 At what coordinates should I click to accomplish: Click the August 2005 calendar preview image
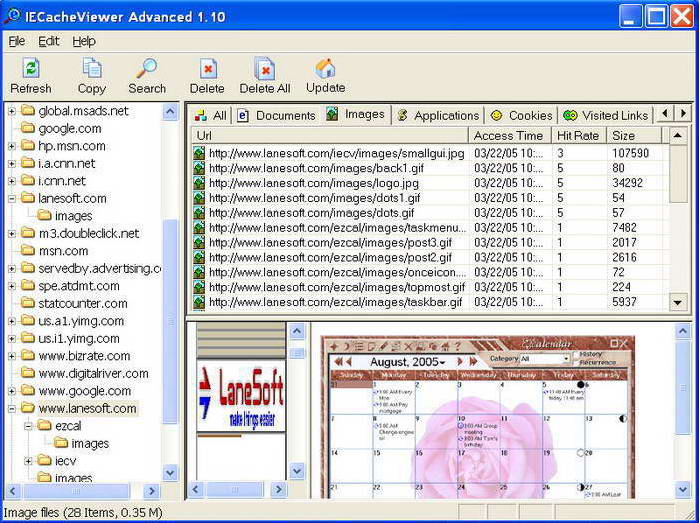tap(478, 417)
